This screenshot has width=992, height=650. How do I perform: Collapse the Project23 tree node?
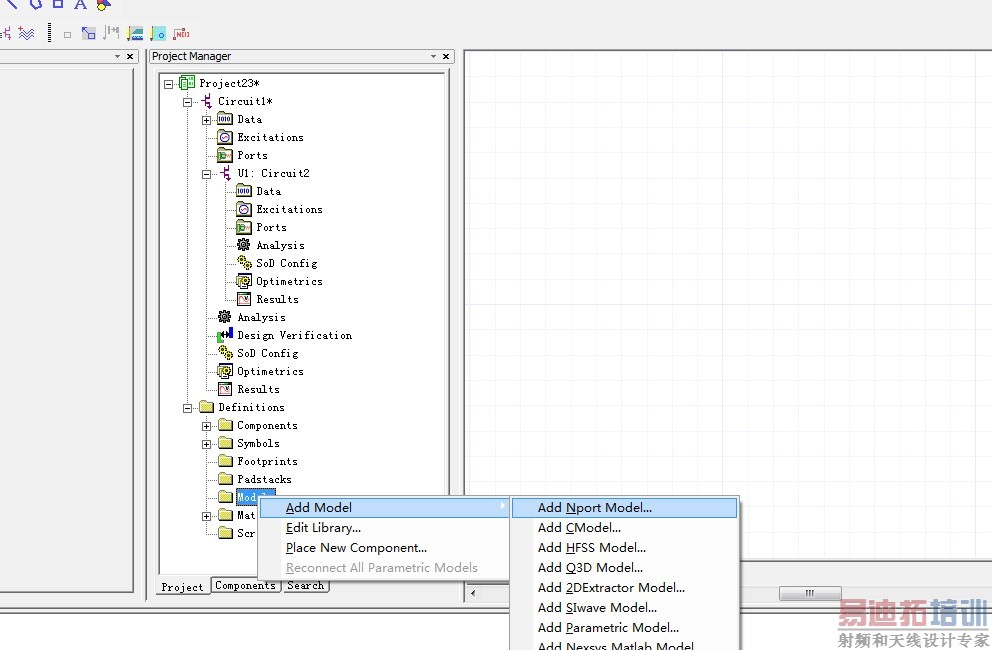[x=168, y=84]
